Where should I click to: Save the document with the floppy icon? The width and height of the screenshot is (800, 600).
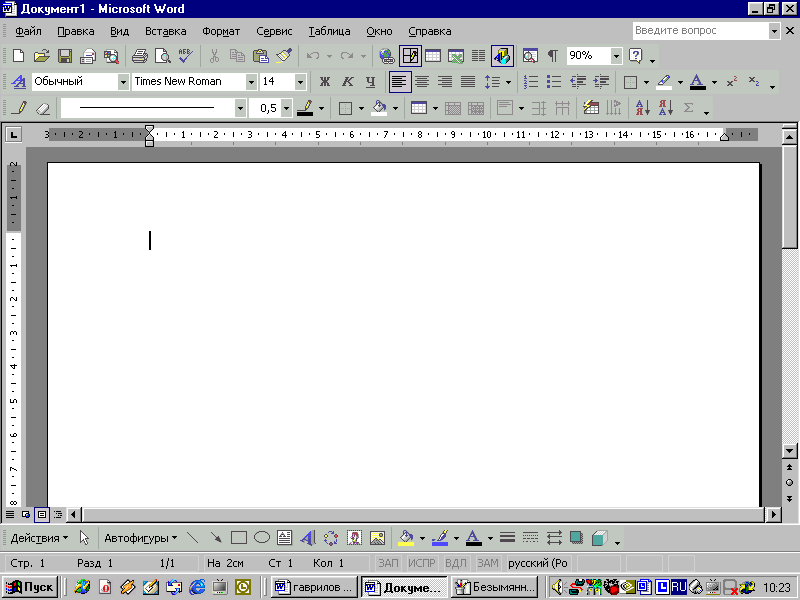[65, 56]
